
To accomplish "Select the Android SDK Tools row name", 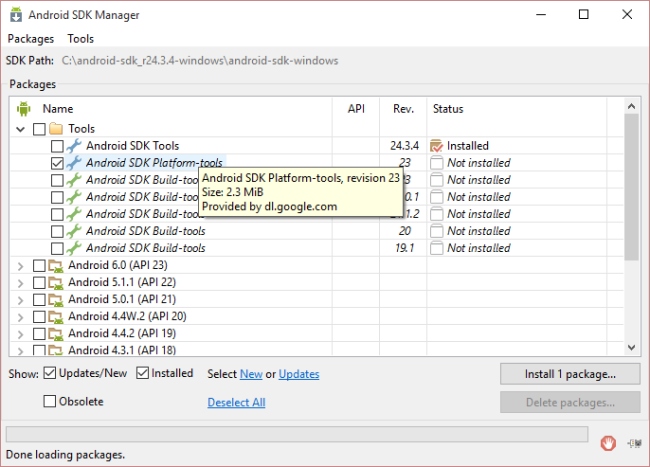I will (x=133, y=146).
